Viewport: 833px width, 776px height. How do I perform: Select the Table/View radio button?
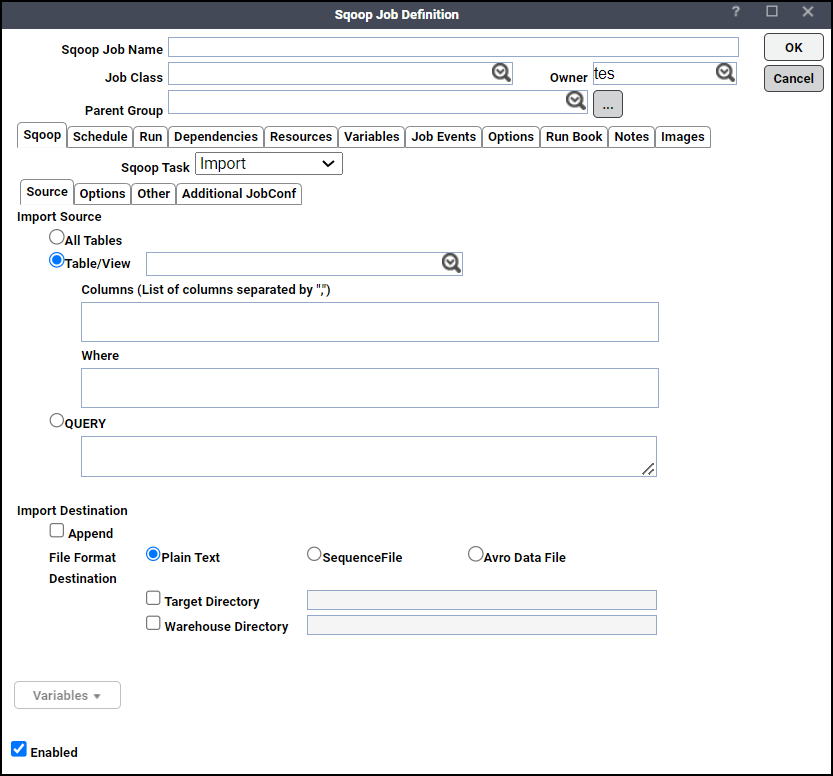pos(56,260)
